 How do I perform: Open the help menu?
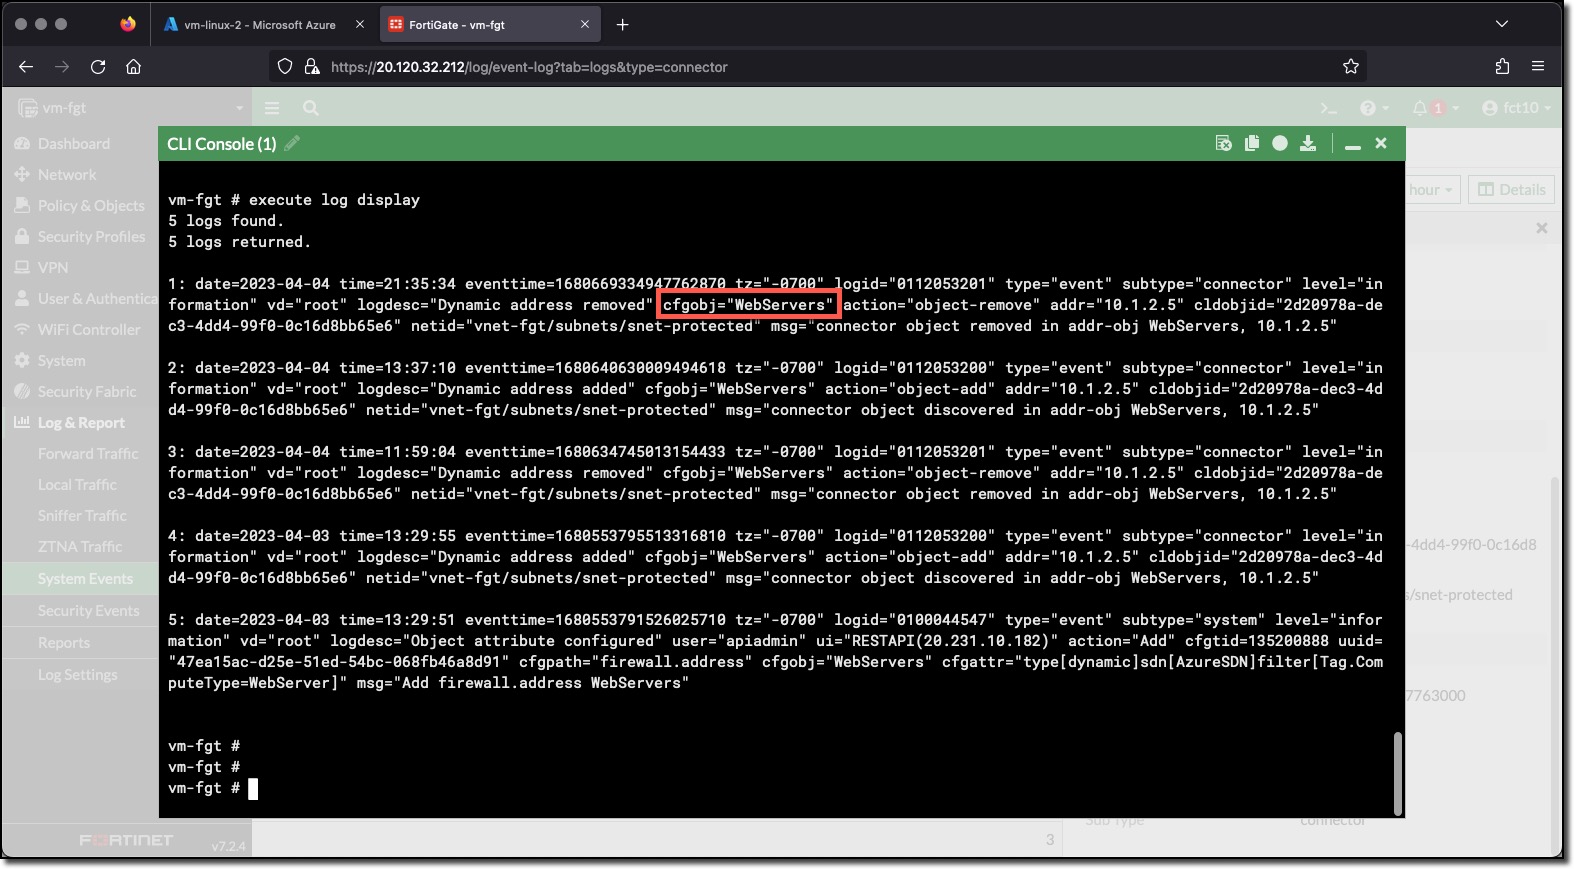1374,108
